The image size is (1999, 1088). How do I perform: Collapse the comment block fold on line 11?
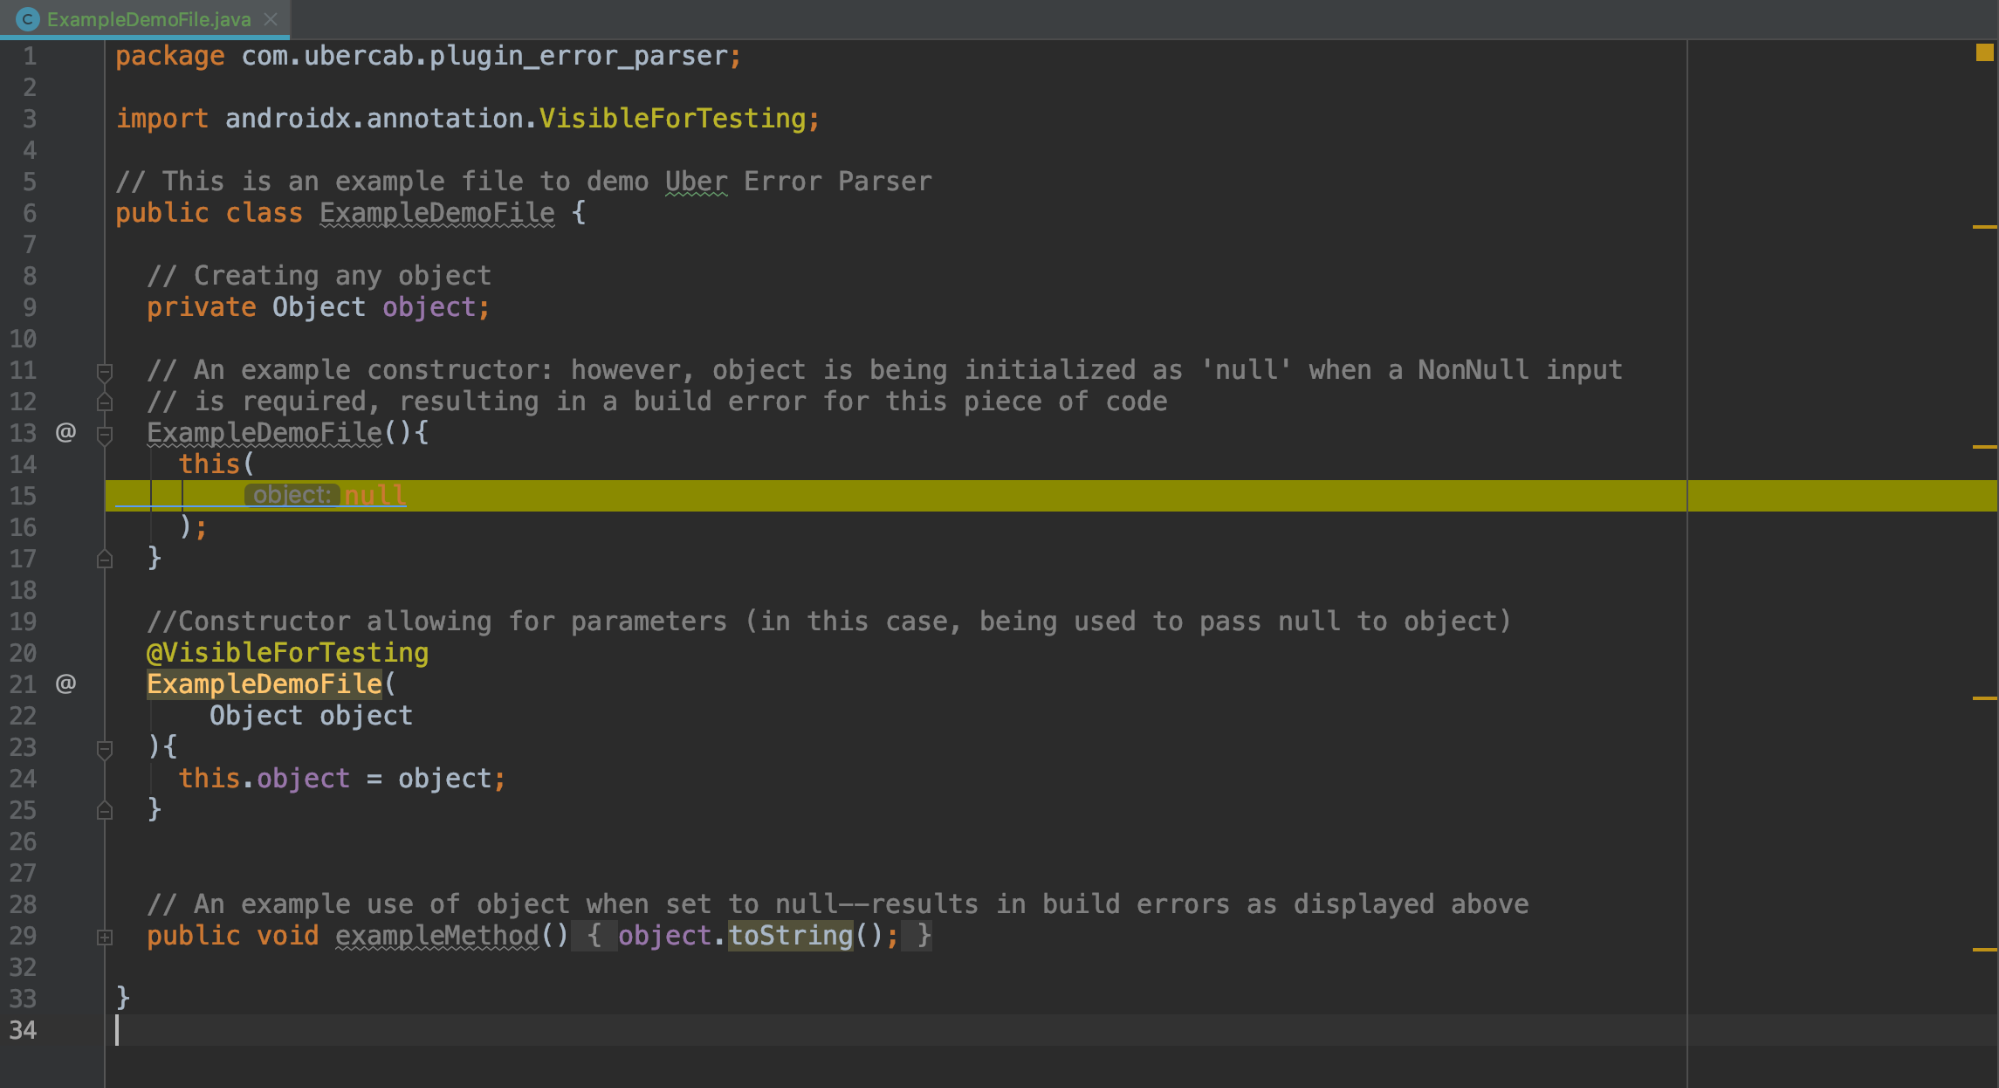pos(104,371)
